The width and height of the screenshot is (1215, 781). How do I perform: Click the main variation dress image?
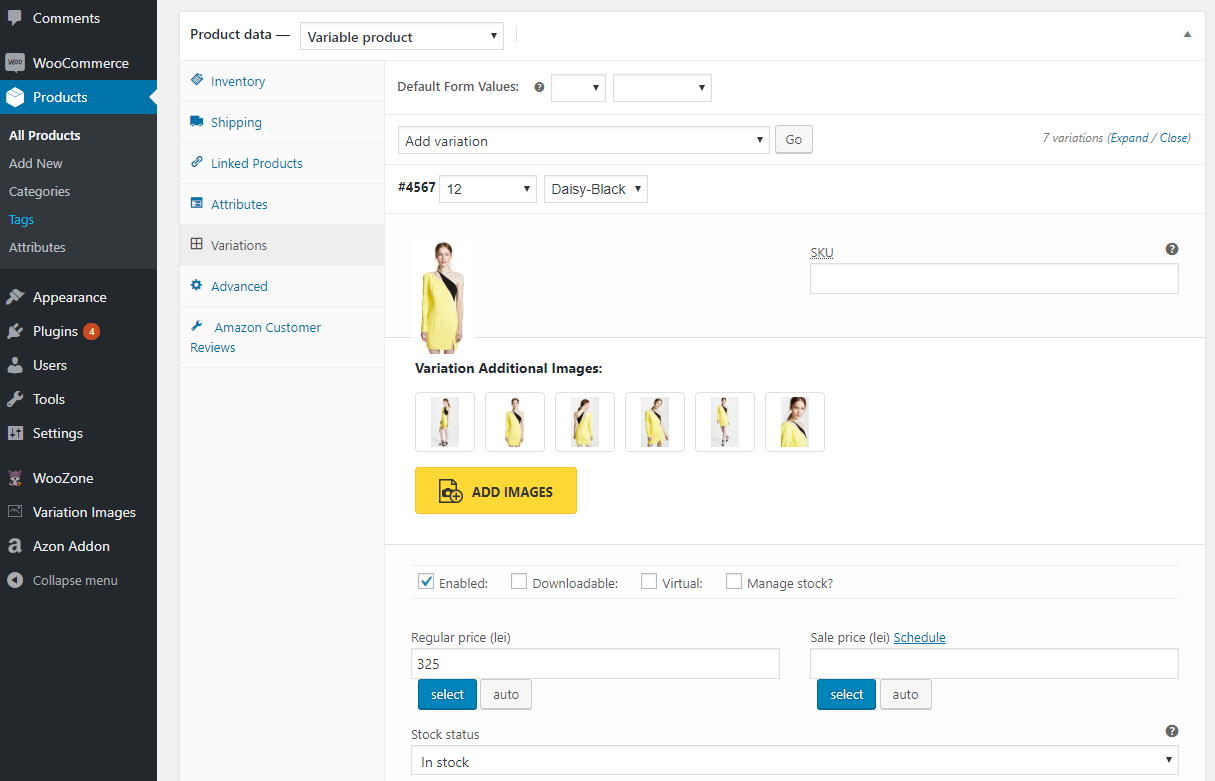pyautogui.click(x=441, y=297)
